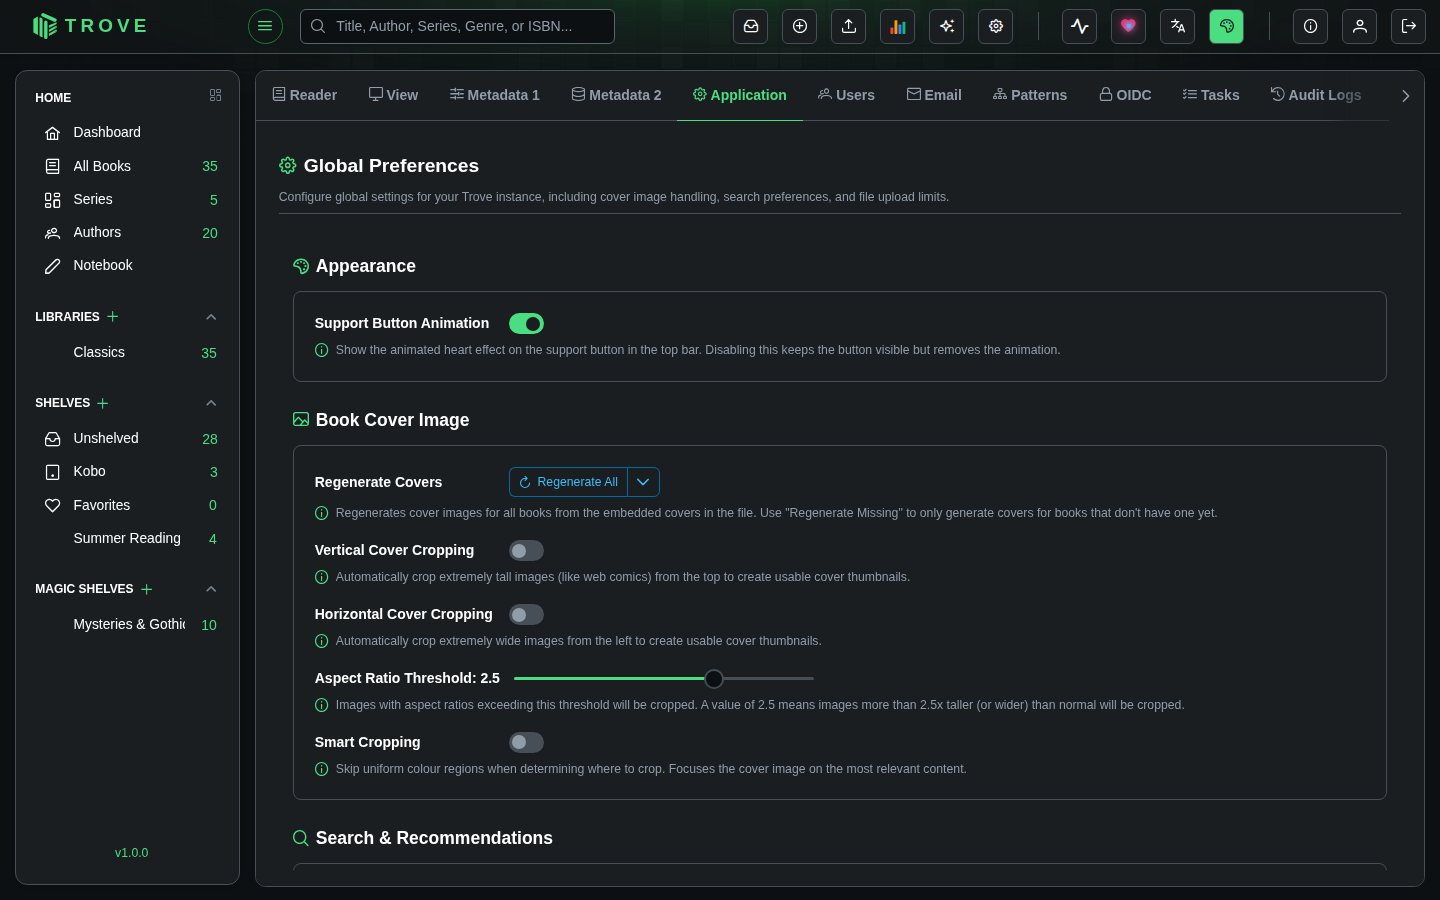Collapse the Libraries section chevron

coord(211,317)
